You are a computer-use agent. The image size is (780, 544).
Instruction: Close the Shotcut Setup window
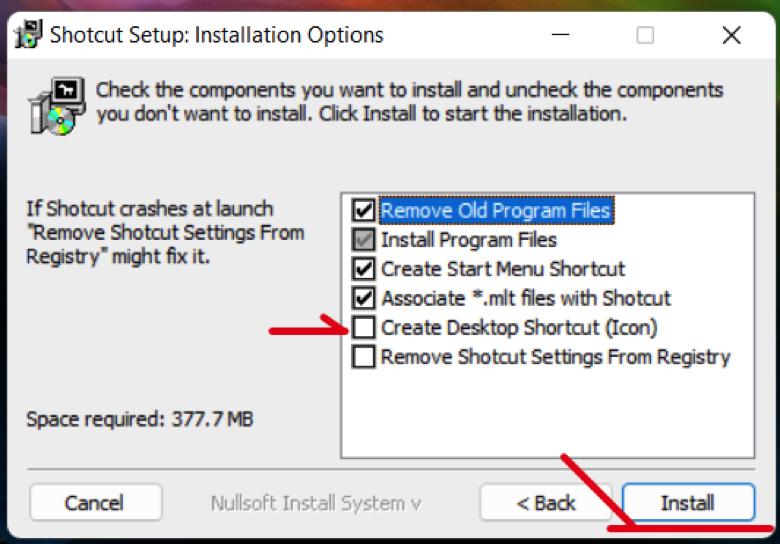(731, 35)
